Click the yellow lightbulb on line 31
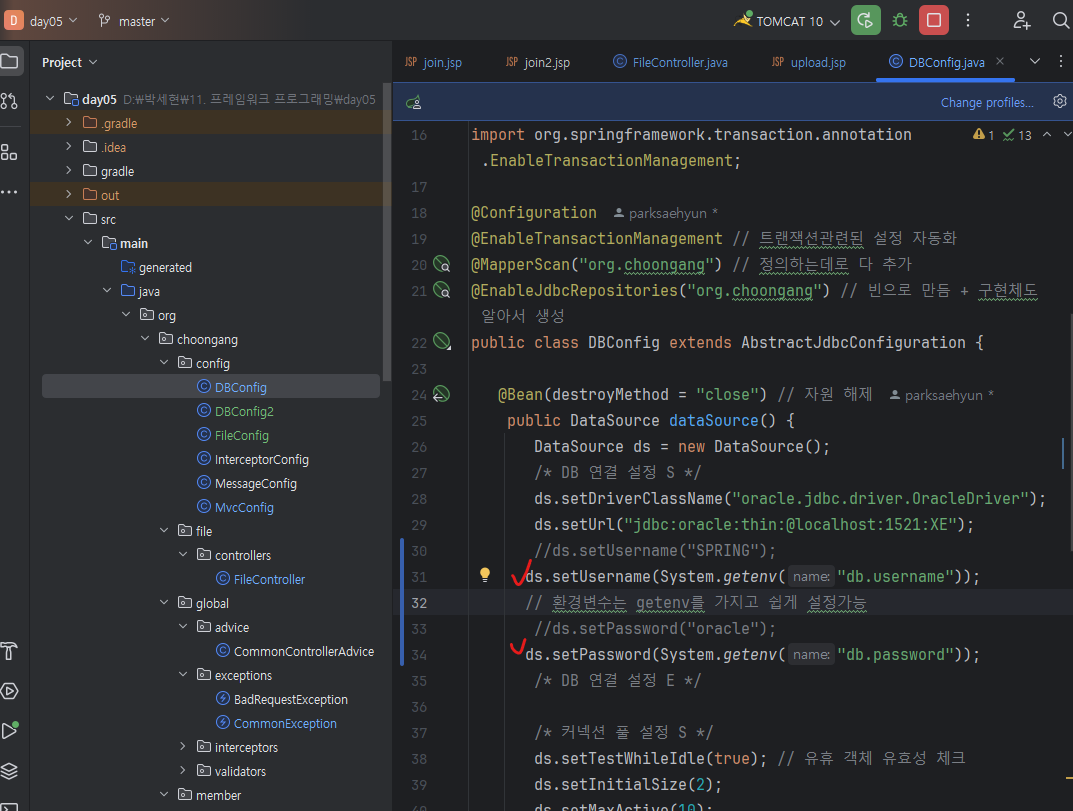Viewport: 1073px width, 811px height. pos(485,575)
